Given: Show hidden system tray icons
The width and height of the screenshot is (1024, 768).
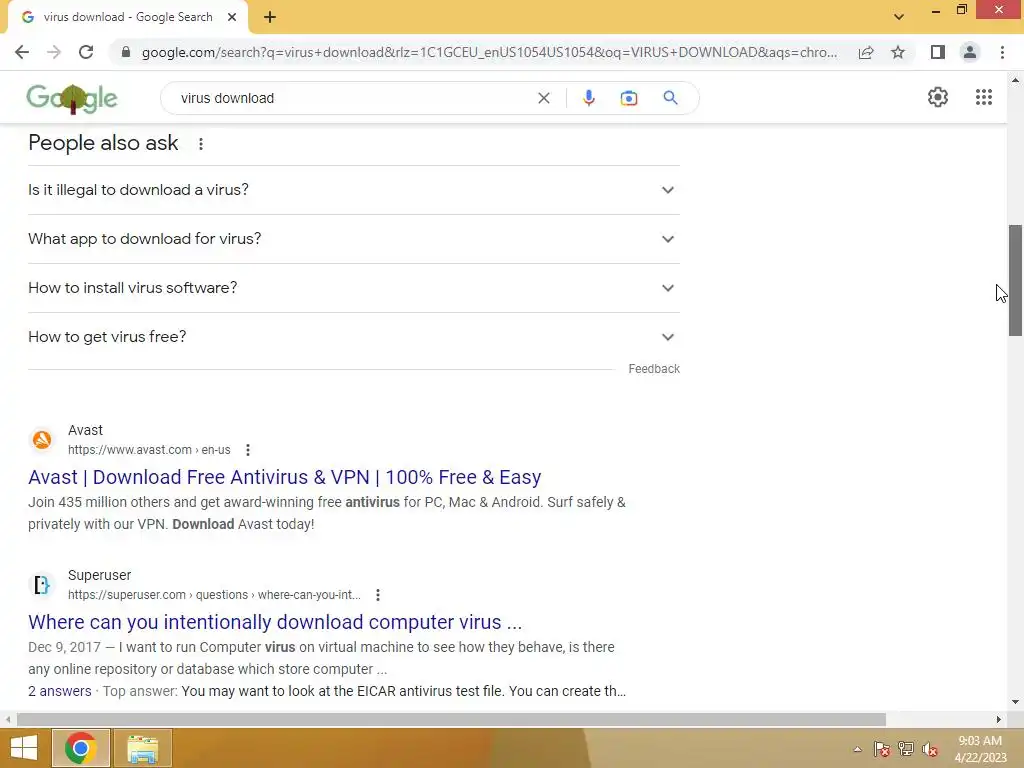Looking at the screenshot, I should [857, 750].
